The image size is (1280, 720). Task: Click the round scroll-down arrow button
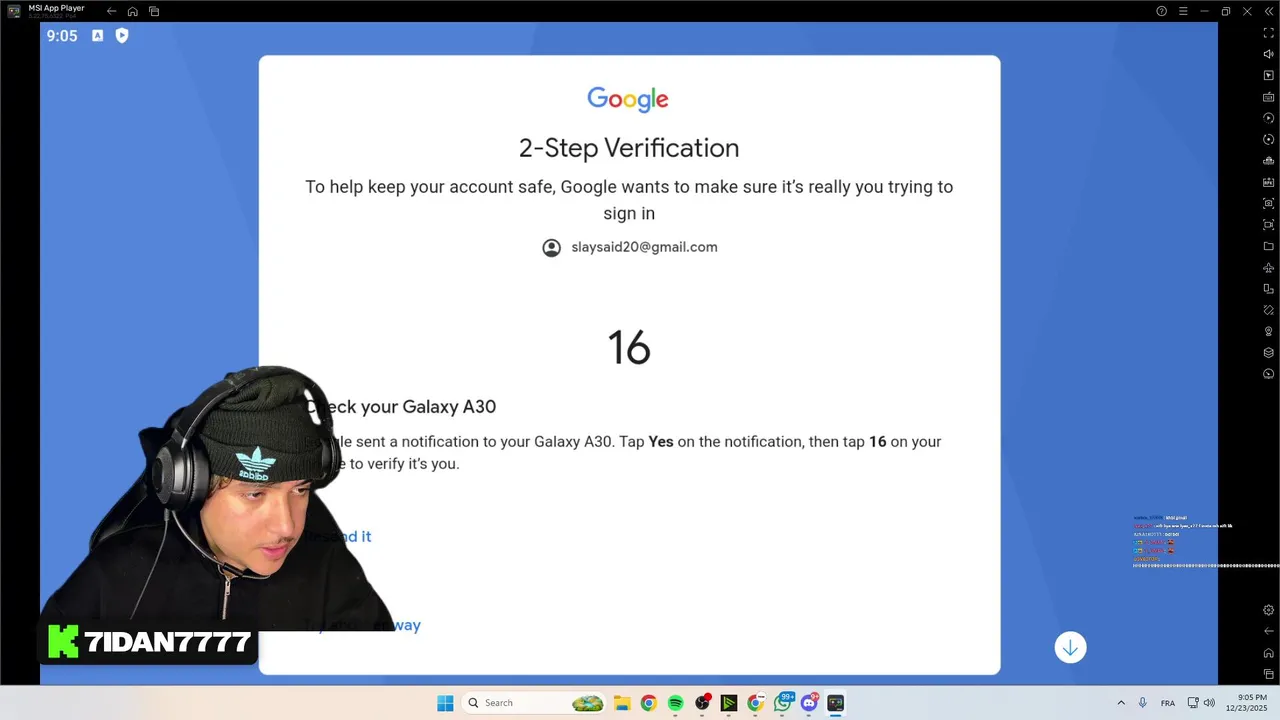tap(1070, 648)
